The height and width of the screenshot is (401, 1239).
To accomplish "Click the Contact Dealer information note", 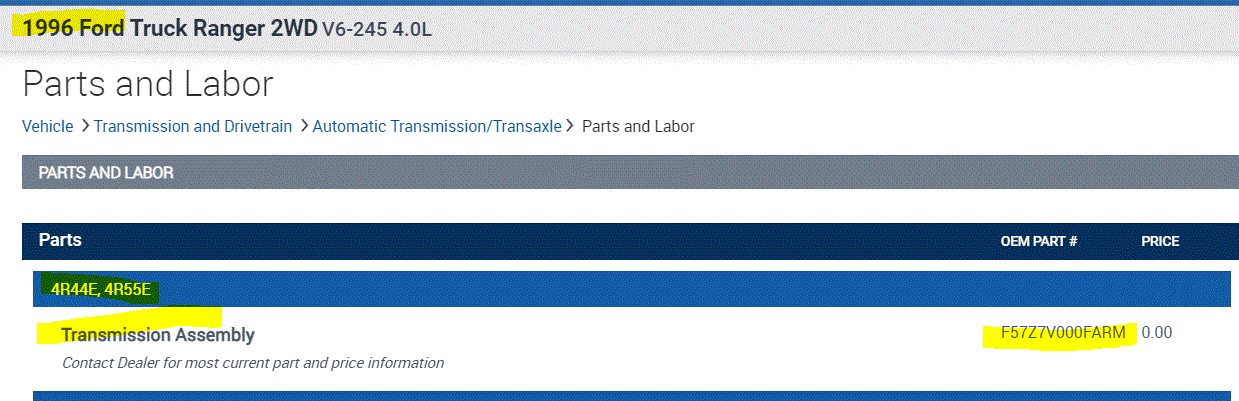I will pyautogui.click(x=252, y=363).
